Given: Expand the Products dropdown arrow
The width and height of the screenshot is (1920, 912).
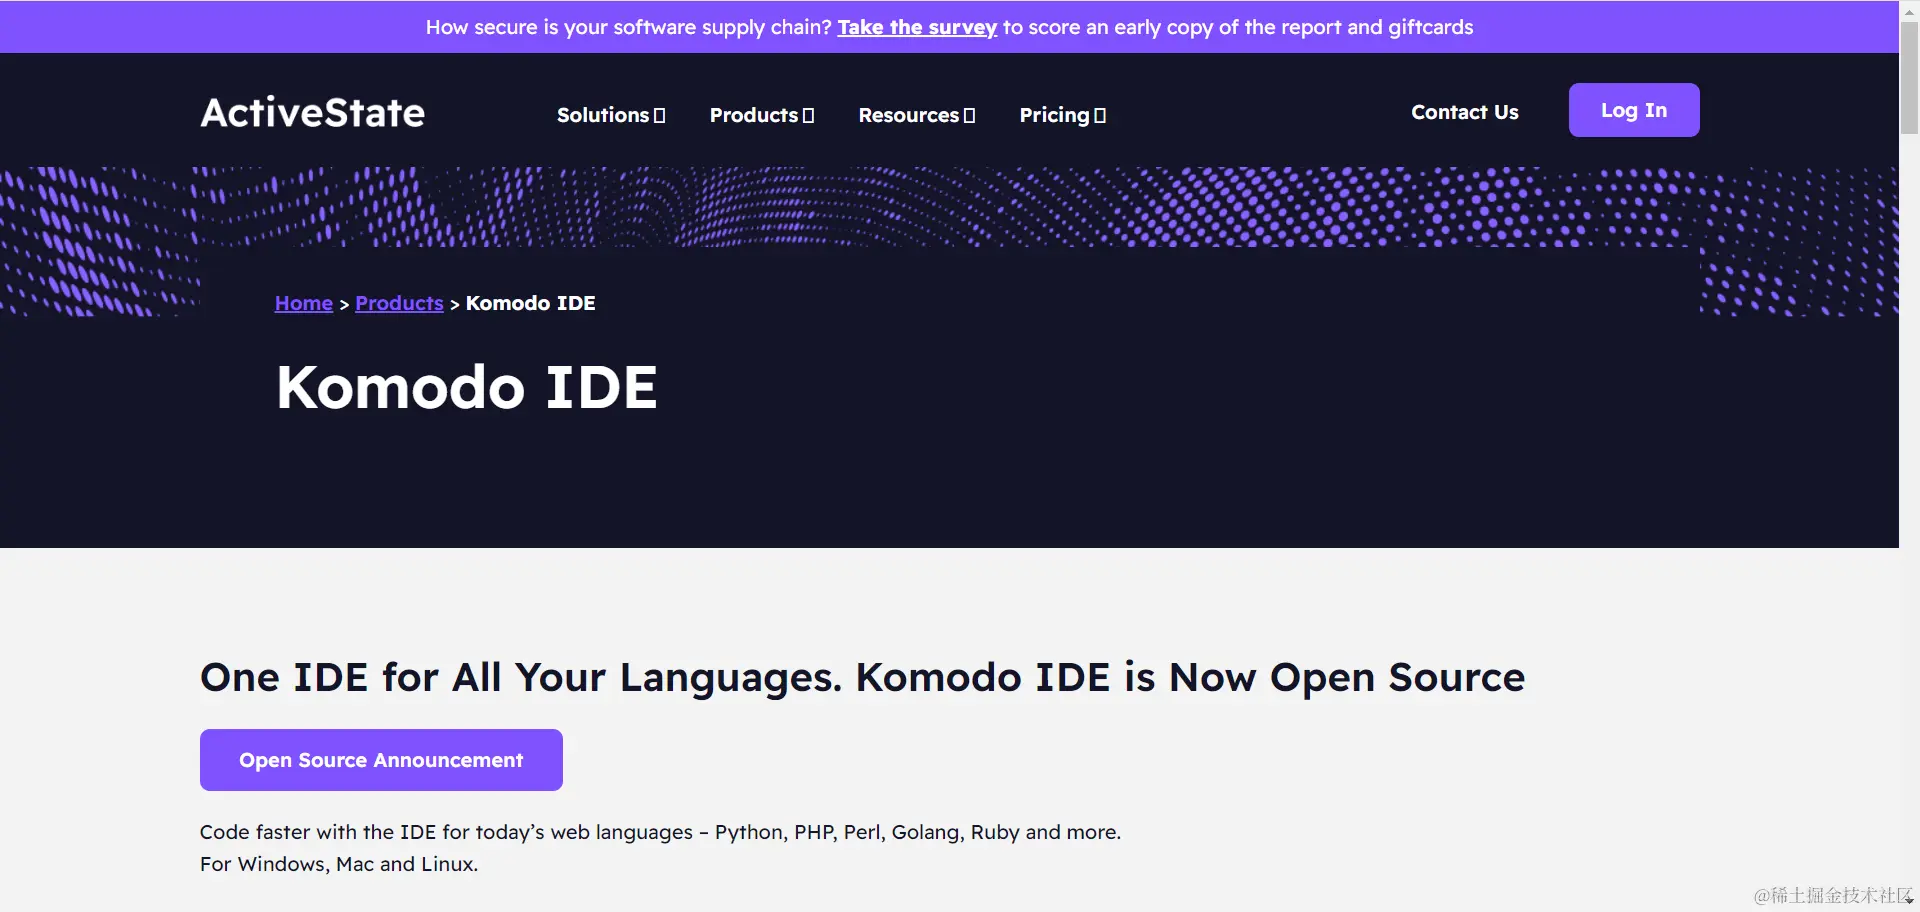Looking at the screenshot, I should coord(809,116).
